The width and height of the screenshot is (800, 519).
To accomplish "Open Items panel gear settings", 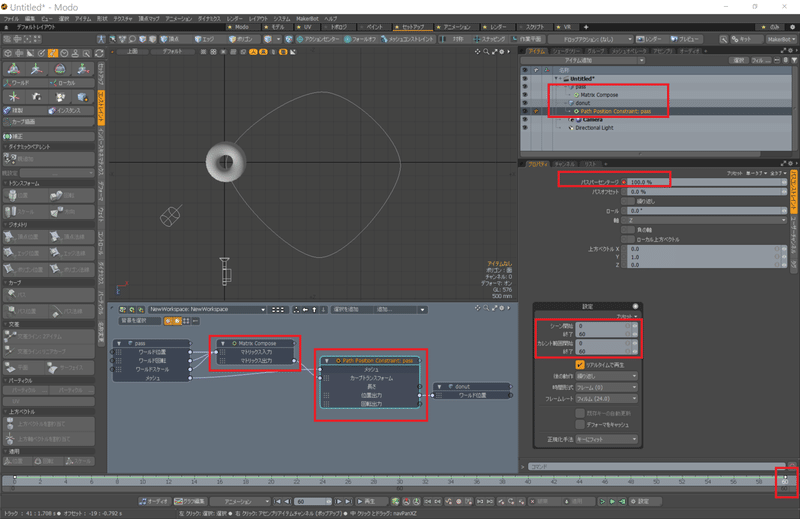I will click(790, 51).
